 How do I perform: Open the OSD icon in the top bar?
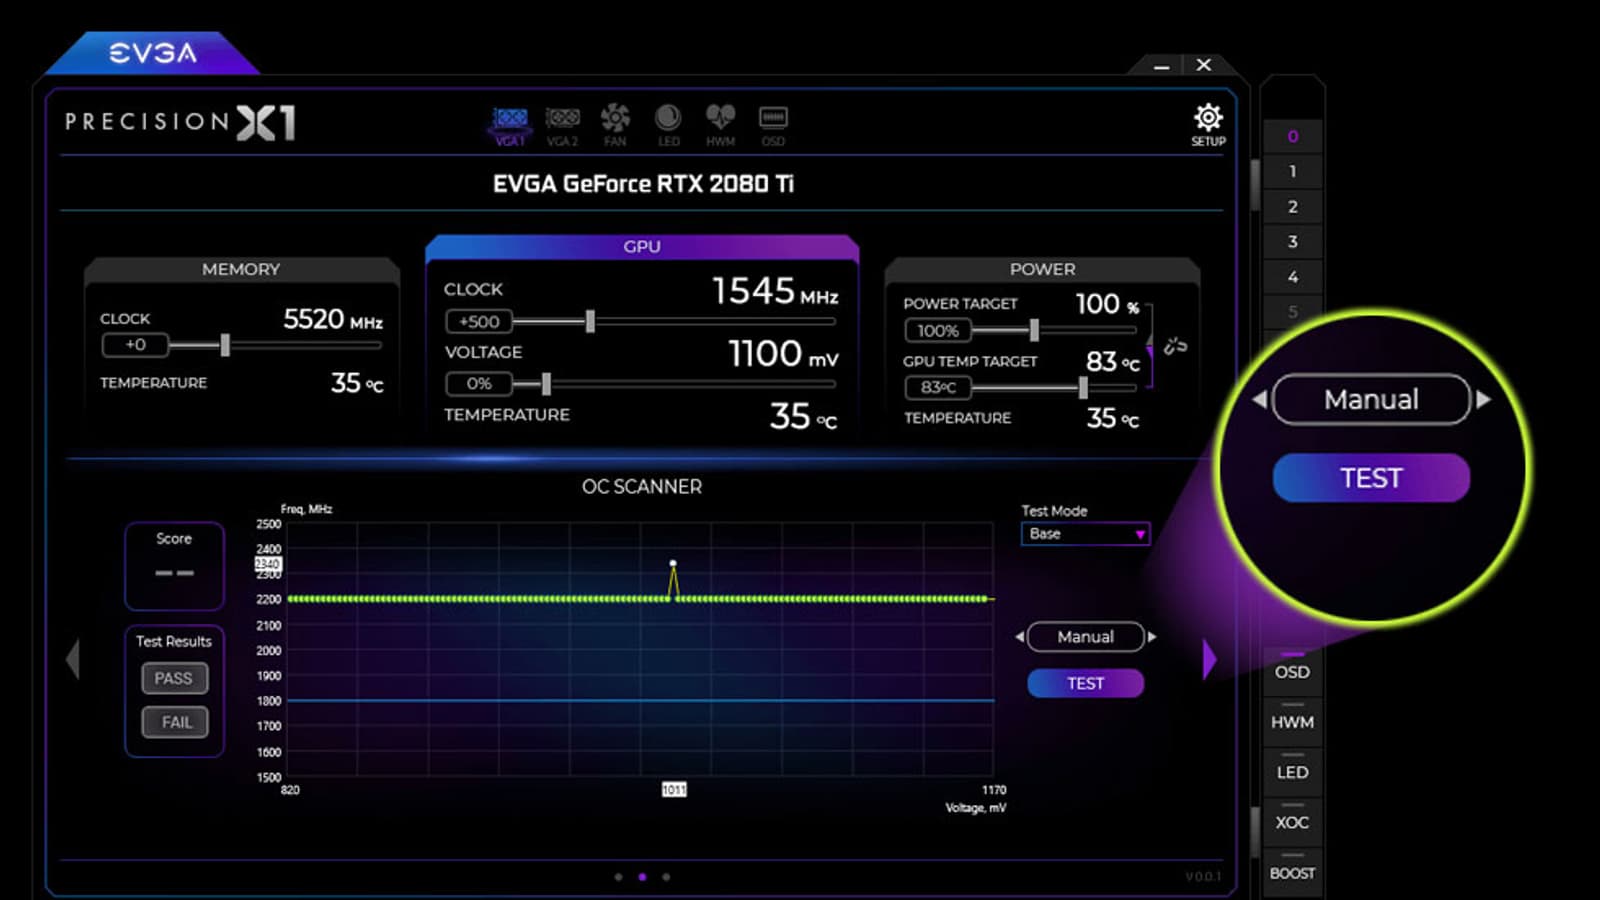click(773, 124)
